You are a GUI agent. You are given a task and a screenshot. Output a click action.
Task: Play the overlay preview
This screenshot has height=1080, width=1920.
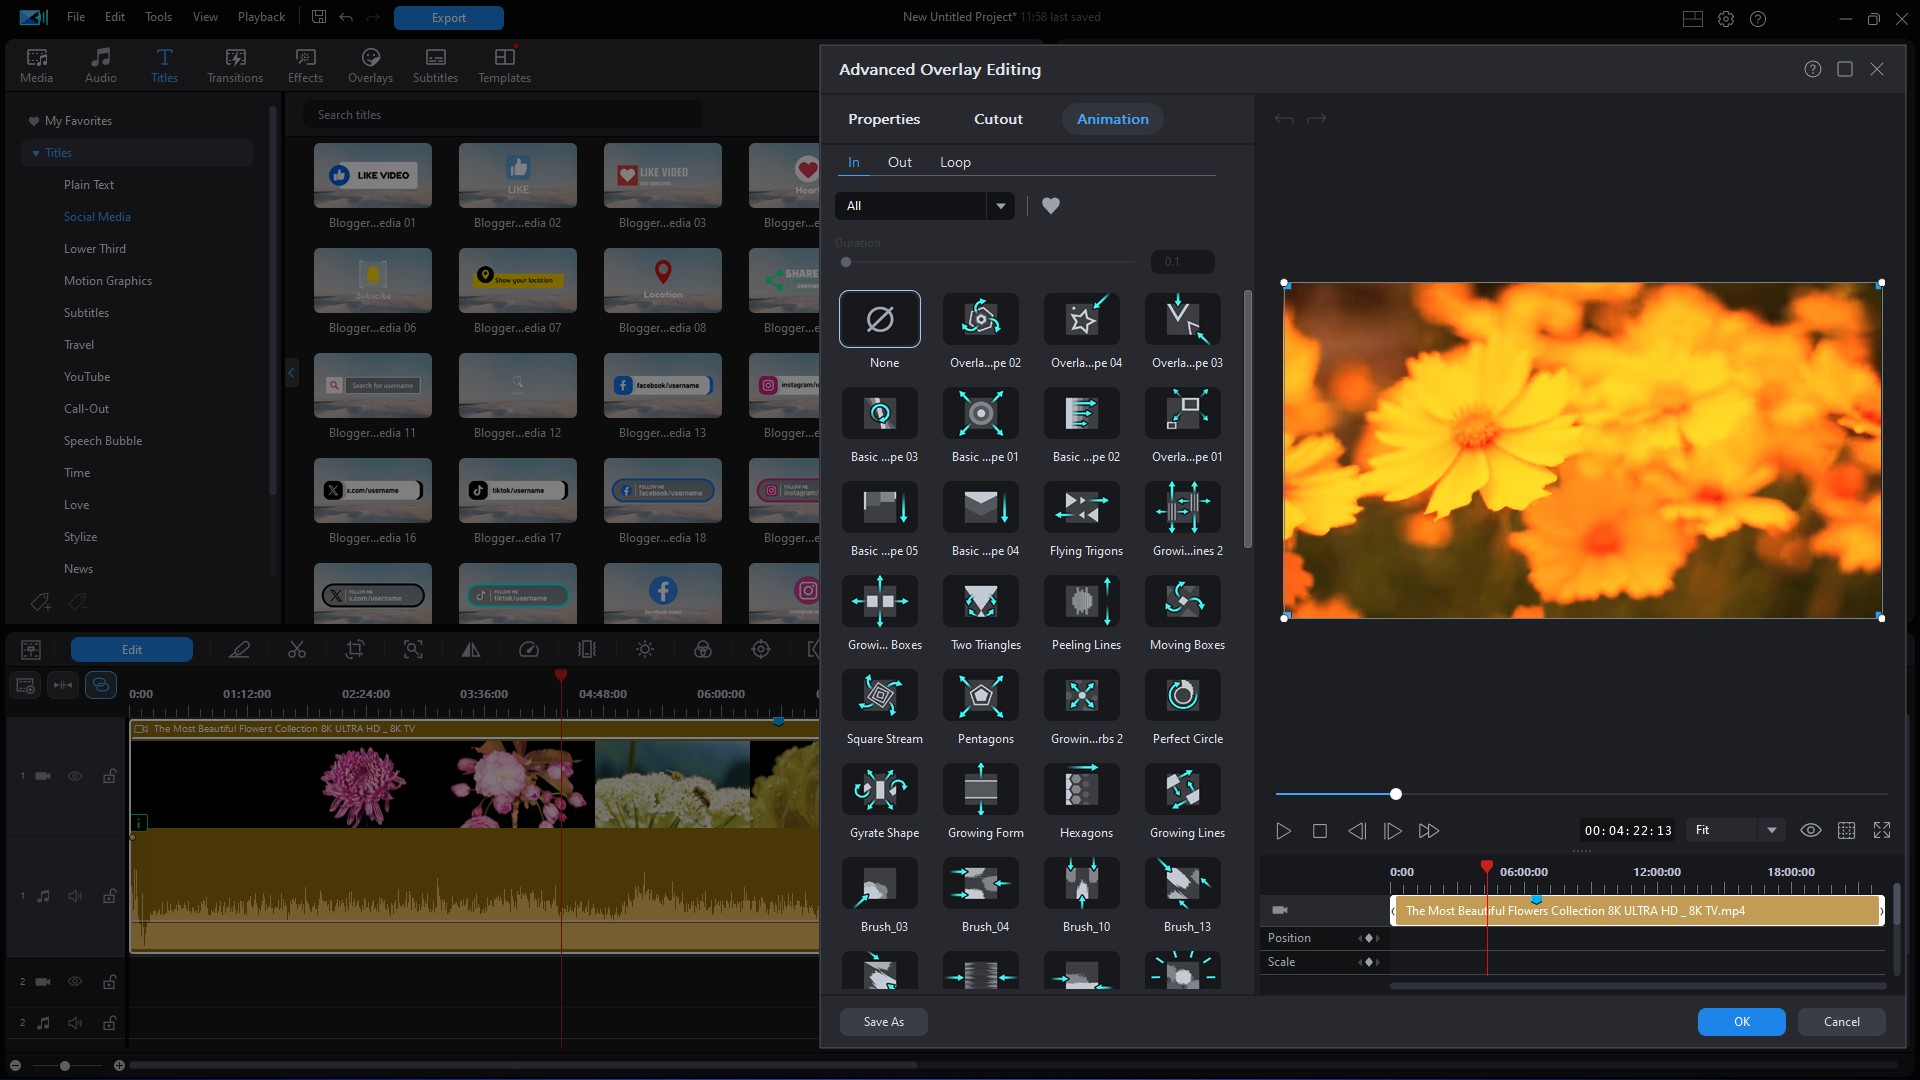[x=1283, y=831]
